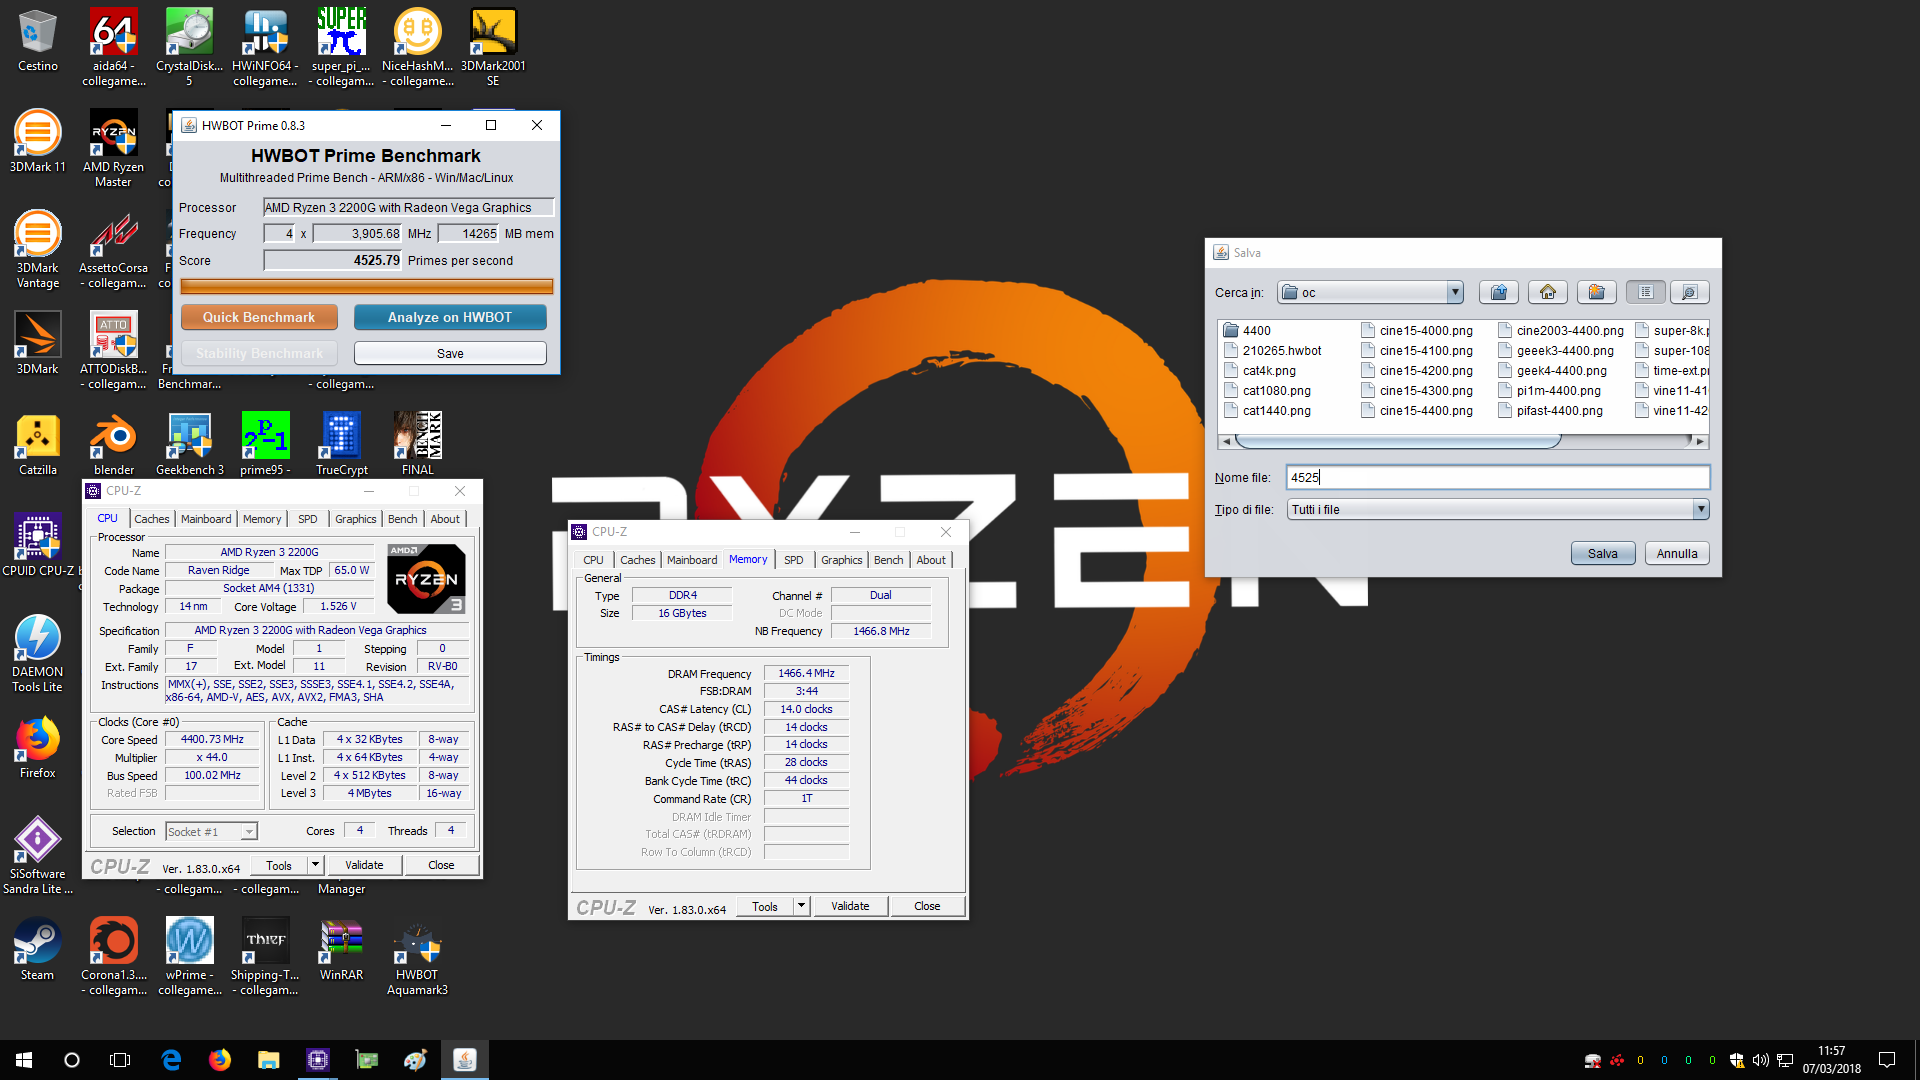This screenshot has width=1920, height=1080.
Task: Select the super_pi desktop icon
Action: (341, 47)
